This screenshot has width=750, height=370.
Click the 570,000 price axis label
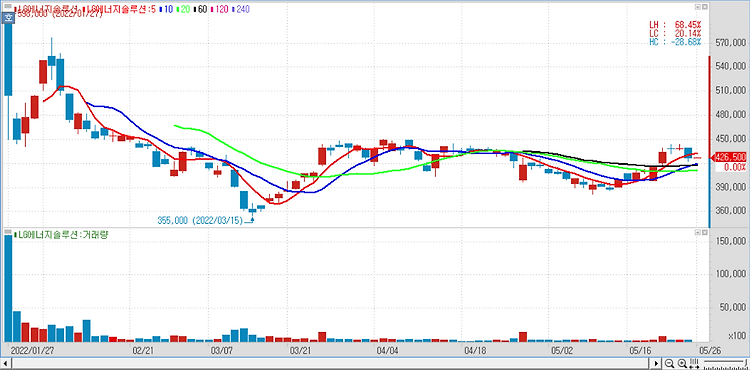click(x=730, y=43)
